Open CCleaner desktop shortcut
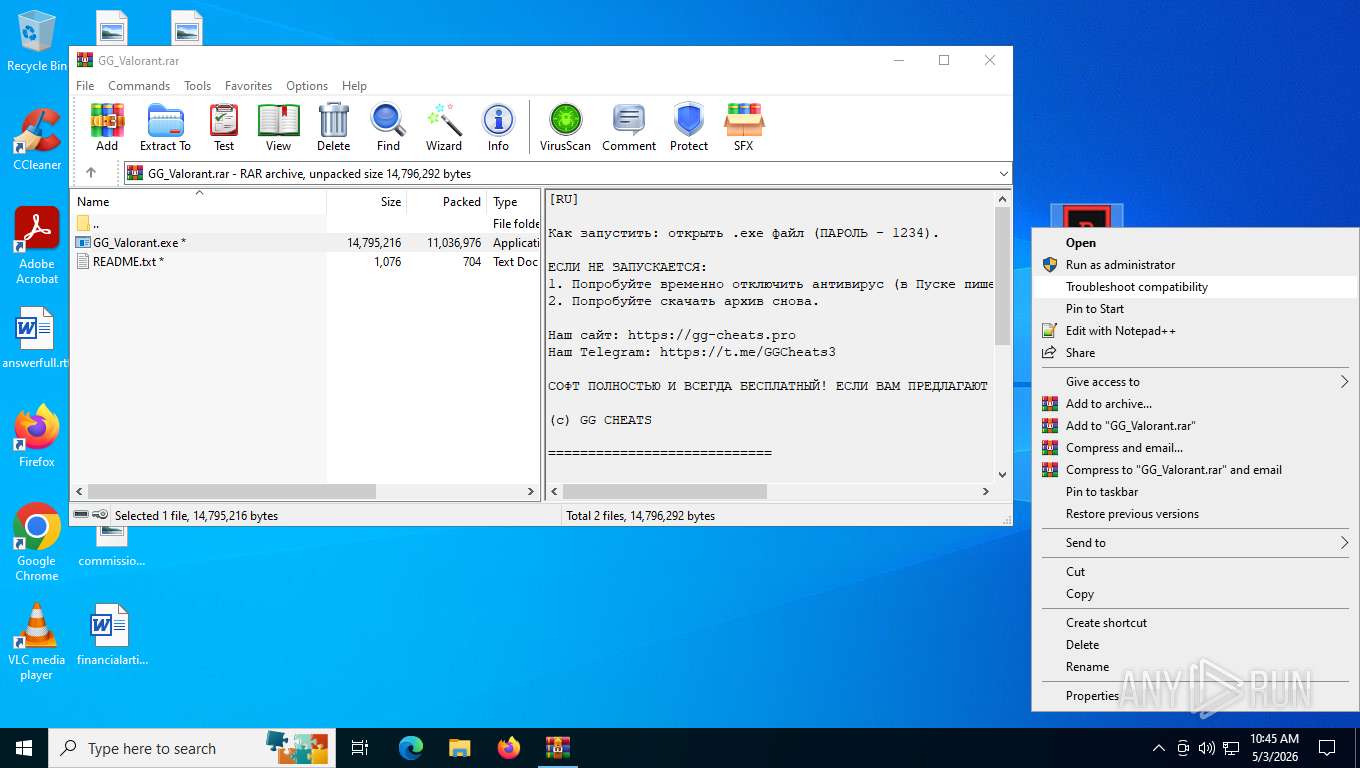Screen dimensions: 1360x768 pyautogui.click(x=37, y=140)
